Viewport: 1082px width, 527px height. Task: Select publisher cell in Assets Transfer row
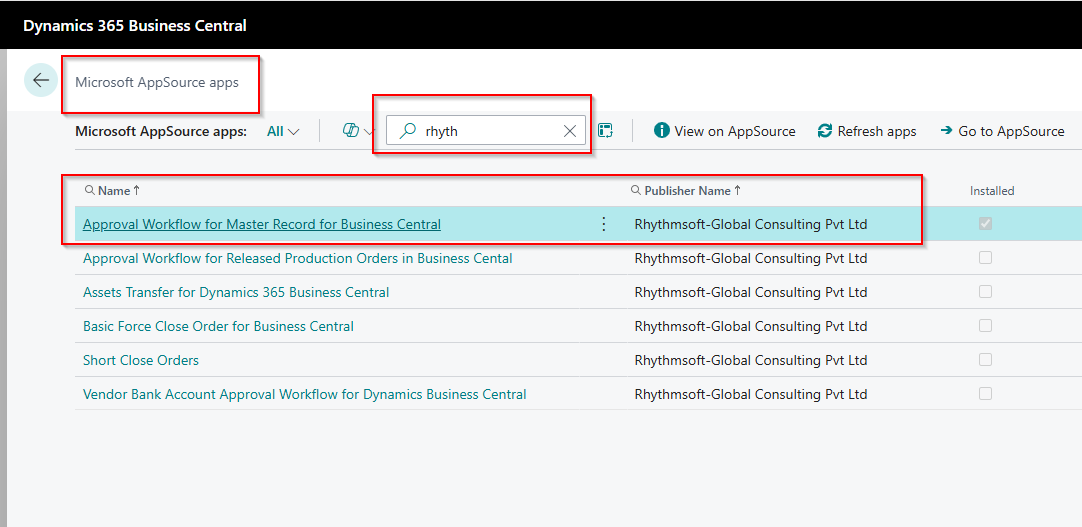coord(751,292)
